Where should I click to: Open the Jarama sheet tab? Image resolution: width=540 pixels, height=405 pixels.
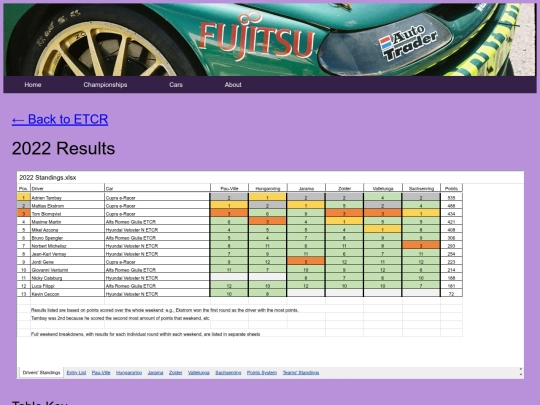click(155, 373)
